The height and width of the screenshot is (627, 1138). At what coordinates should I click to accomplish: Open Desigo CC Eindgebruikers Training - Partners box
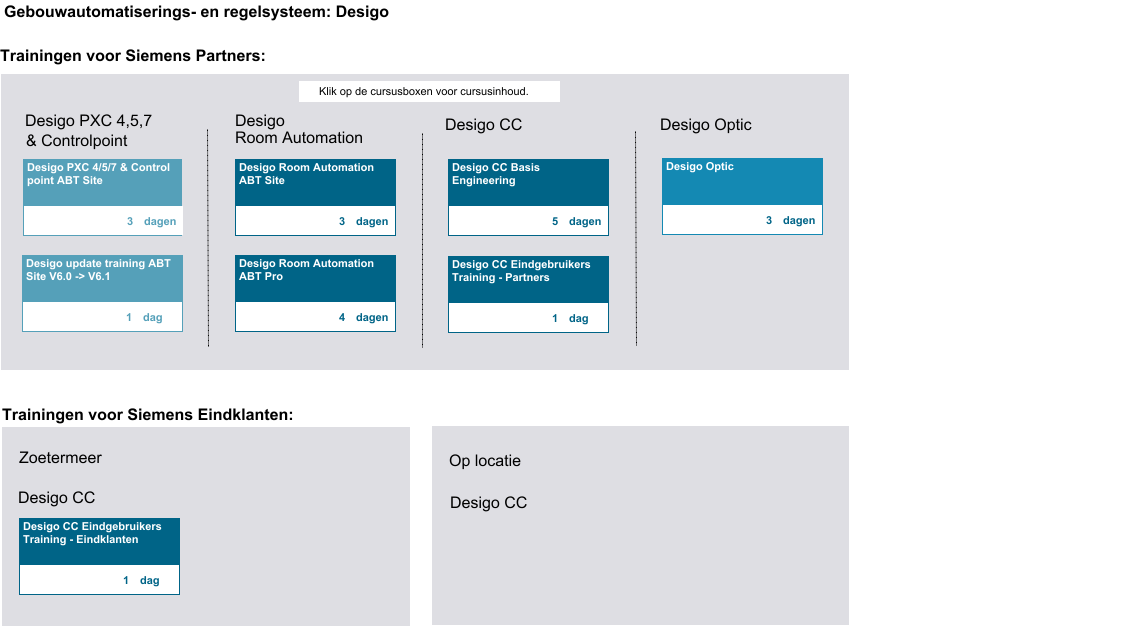(528, 280)
